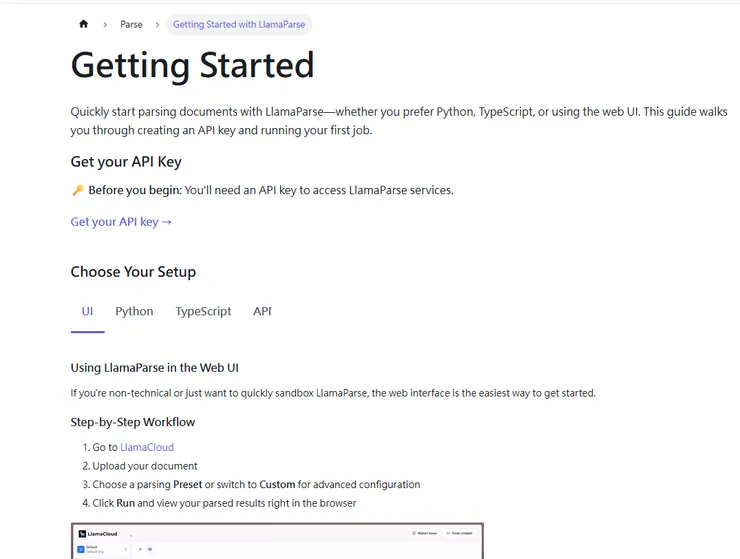Select the 'If you're non-technical' sentence
740x559 pixels.
point(333,393)
